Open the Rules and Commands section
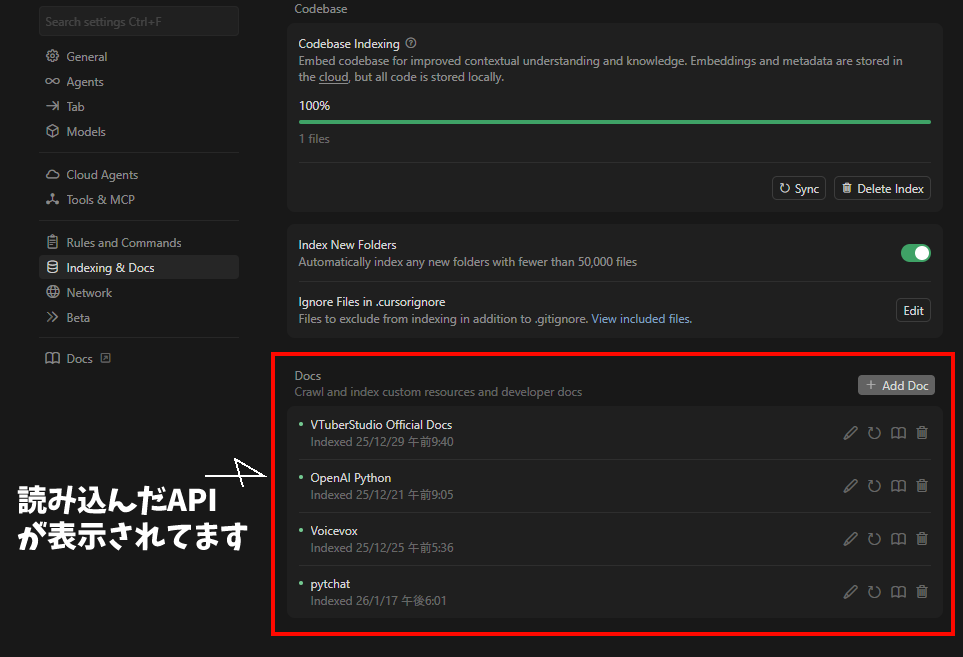Image resolution: width=963 pixels, height=657 pixels. coord(124,243)
